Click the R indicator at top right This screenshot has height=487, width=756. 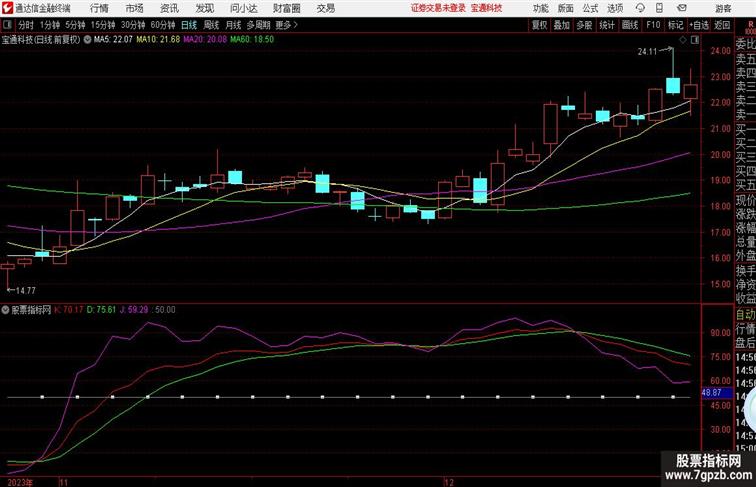point(750,24)
